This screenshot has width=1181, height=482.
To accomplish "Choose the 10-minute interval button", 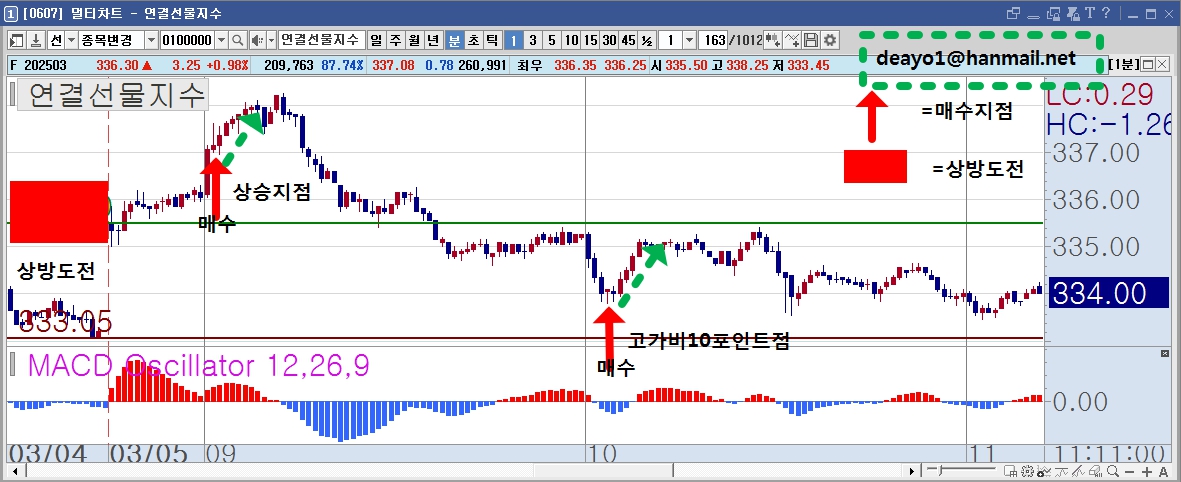I will point(572,40).
